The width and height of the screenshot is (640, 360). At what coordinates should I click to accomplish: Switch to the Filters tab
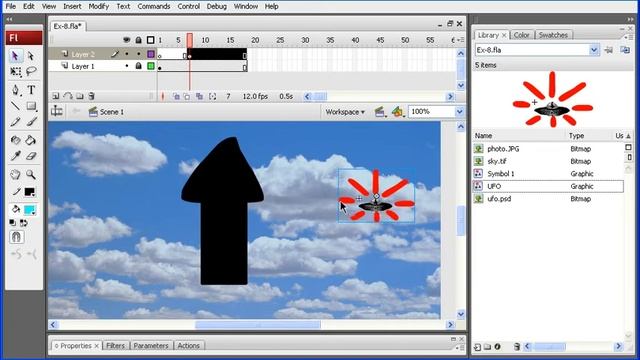[116, 345]
